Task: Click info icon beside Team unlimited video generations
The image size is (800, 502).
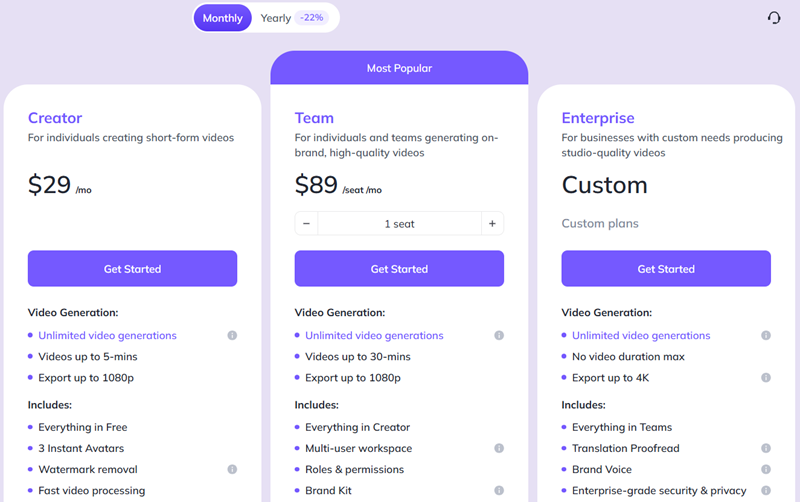Action: click(499, 336)
